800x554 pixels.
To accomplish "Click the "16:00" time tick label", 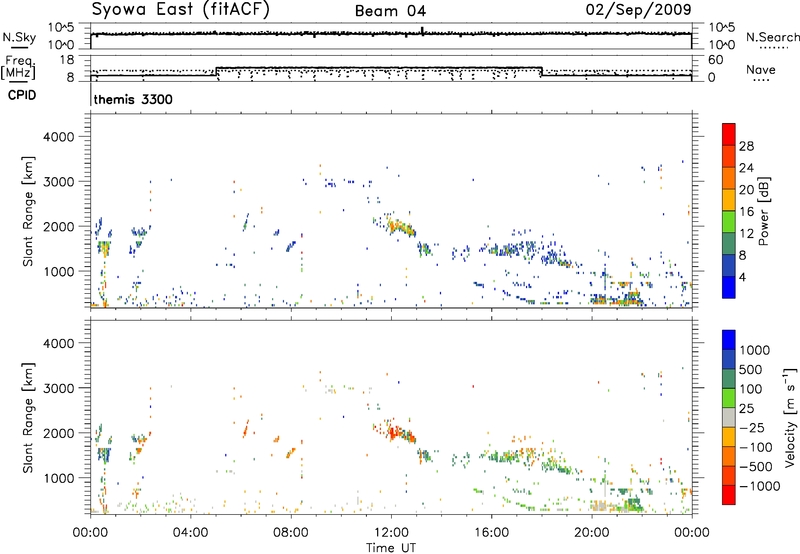I will pyautogui.click(x=491, y=533).
